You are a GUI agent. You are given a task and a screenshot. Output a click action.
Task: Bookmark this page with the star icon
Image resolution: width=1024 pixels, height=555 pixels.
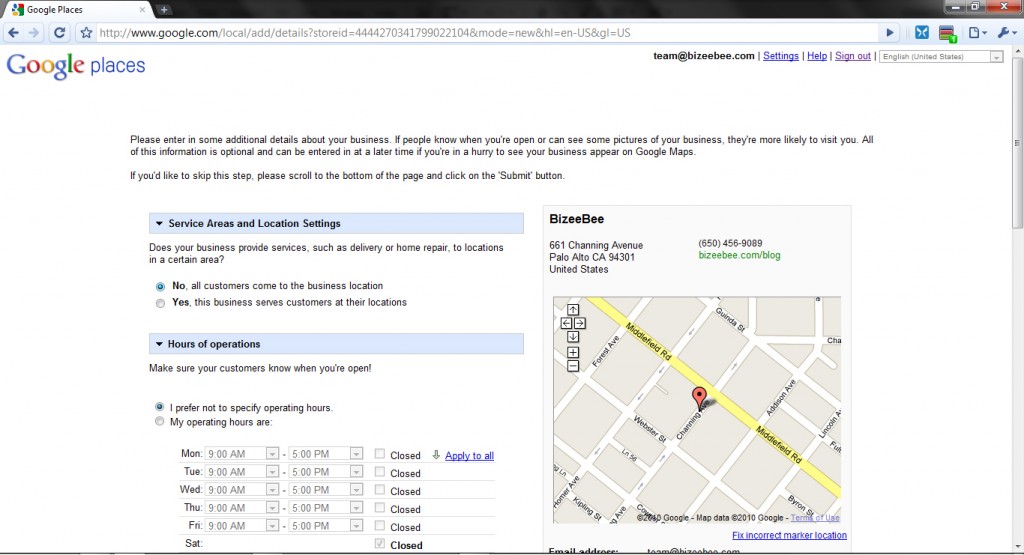86,33
